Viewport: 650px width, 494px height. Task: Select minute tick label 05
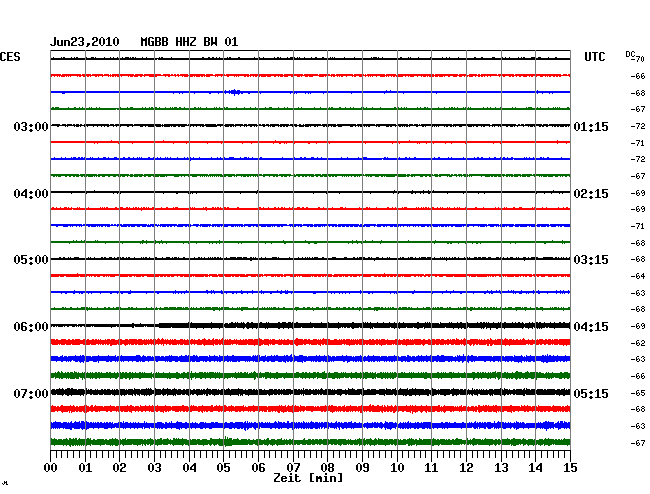[x=223, y=467]
